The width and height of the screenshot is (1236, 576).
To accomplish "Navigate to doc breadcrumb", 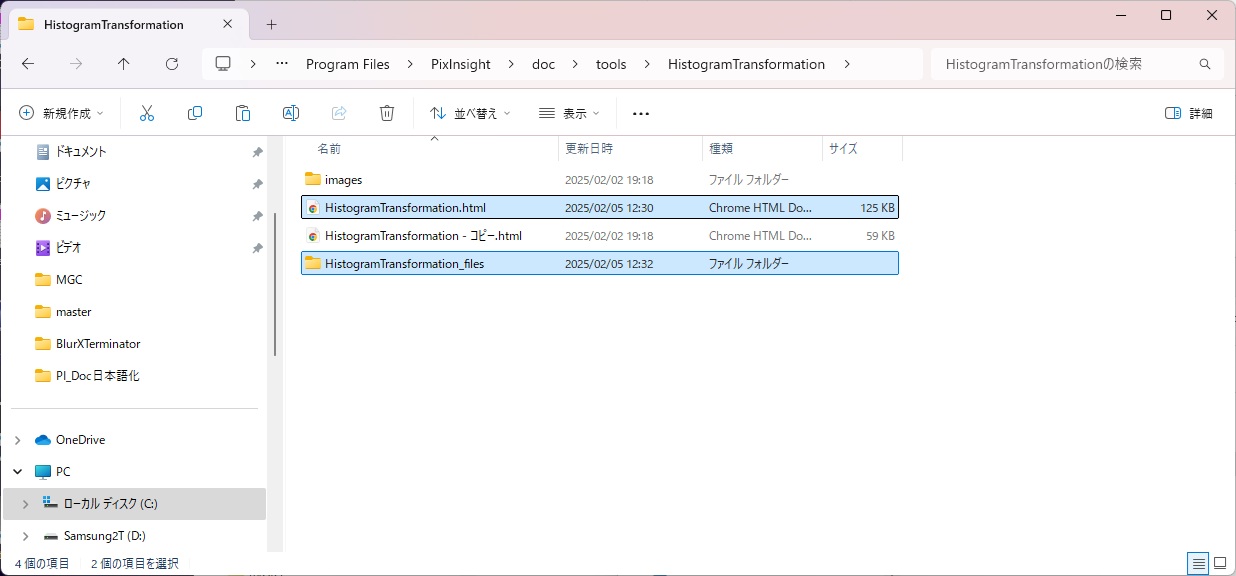I will 543,64.
